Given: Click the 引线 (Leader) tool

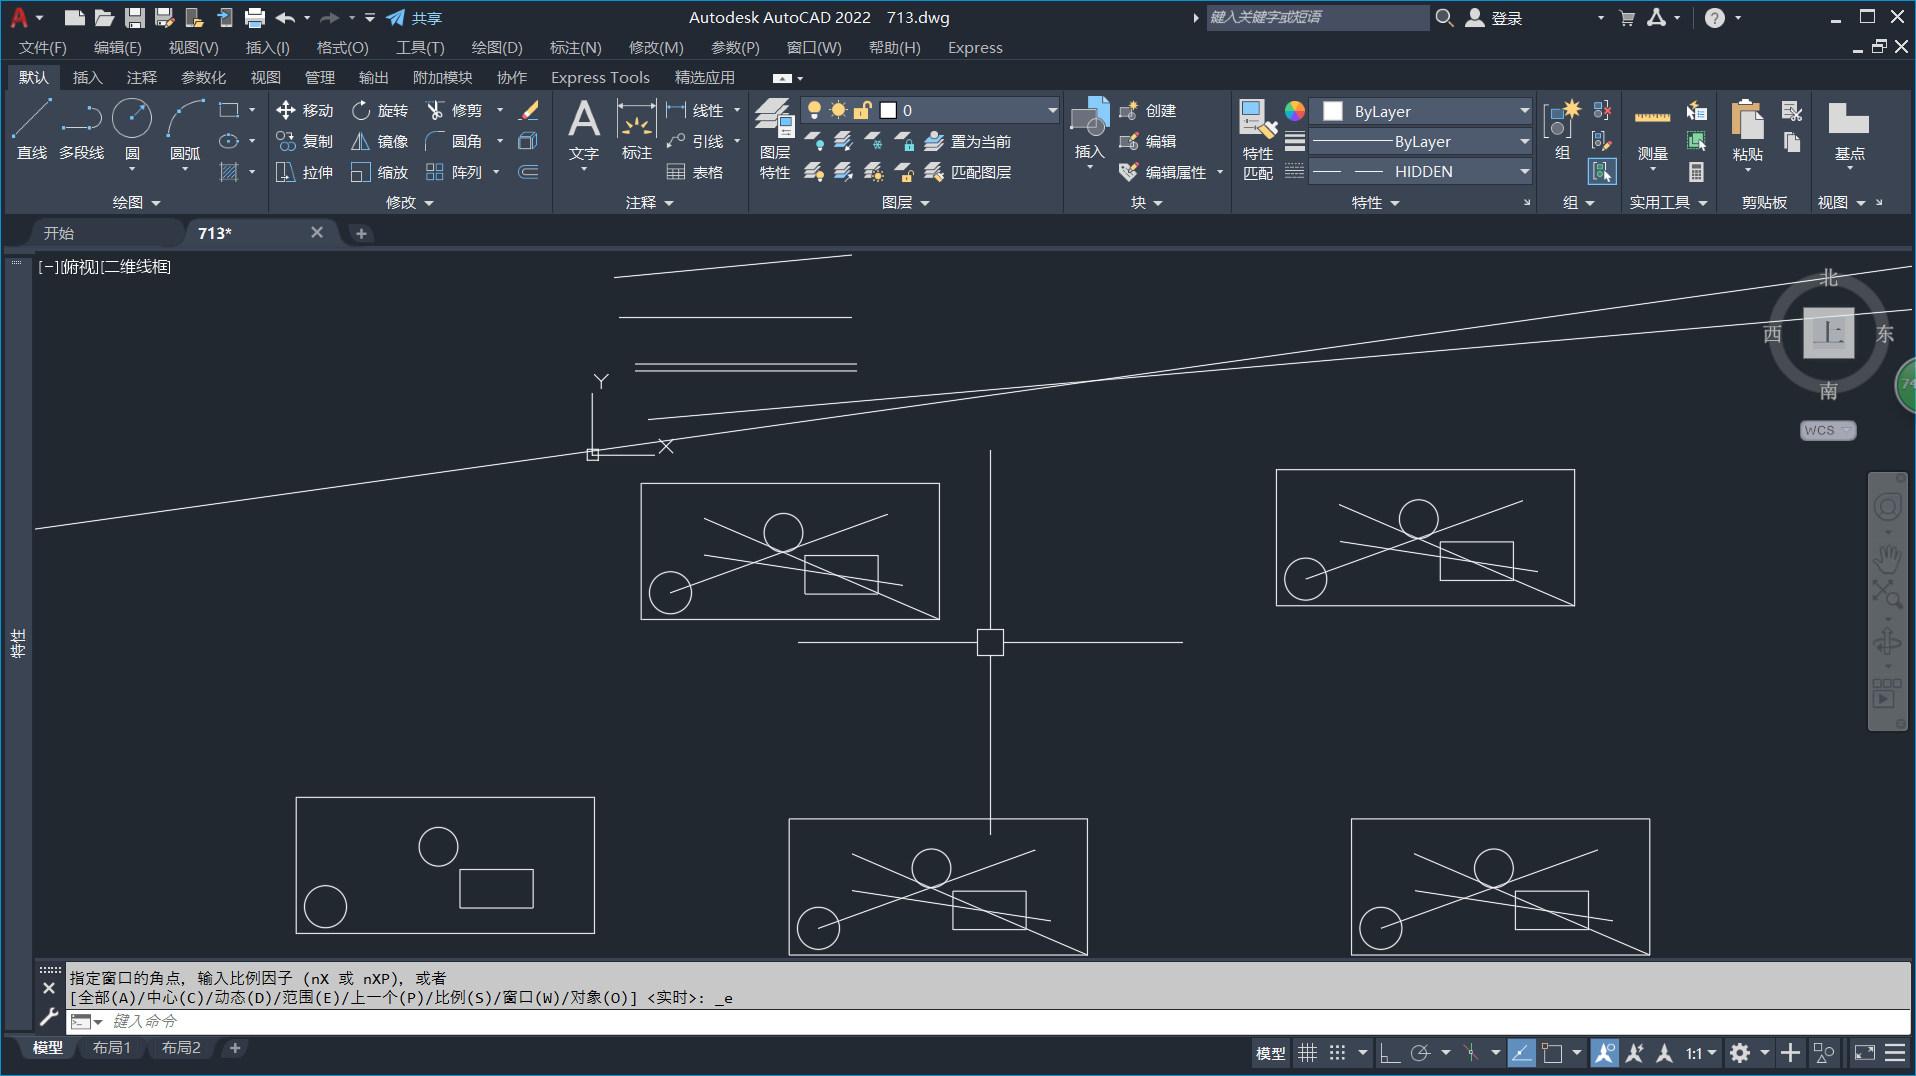Looking at the screenshot, I should [695, 141].
